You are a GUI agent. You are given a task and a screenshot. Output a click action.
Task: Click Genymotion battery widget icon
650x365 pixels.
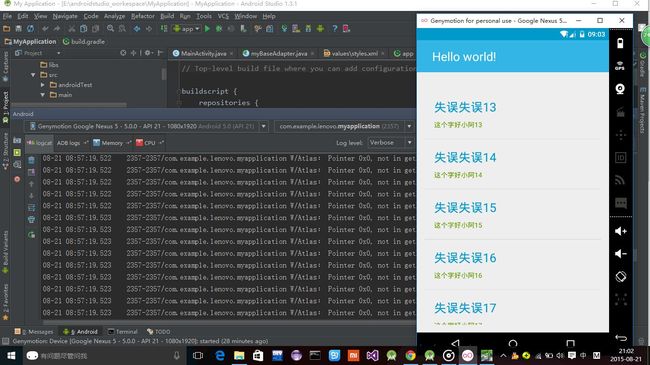620,43
